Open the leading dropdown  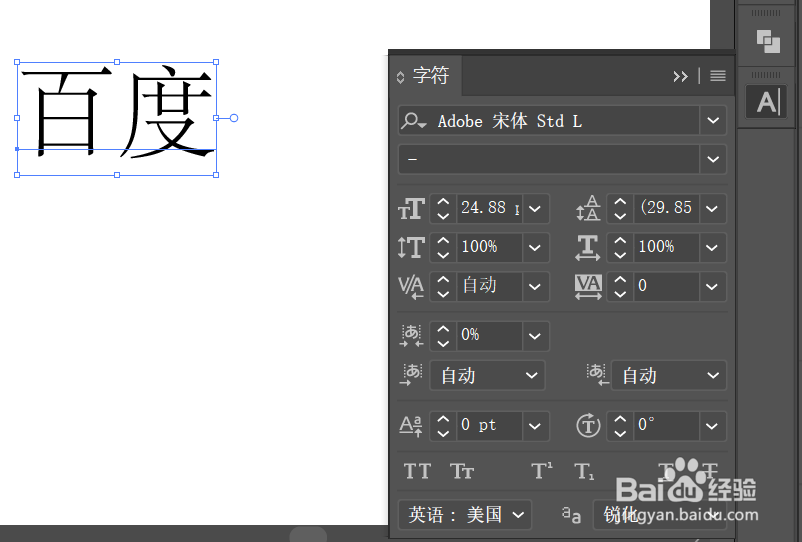712,209
